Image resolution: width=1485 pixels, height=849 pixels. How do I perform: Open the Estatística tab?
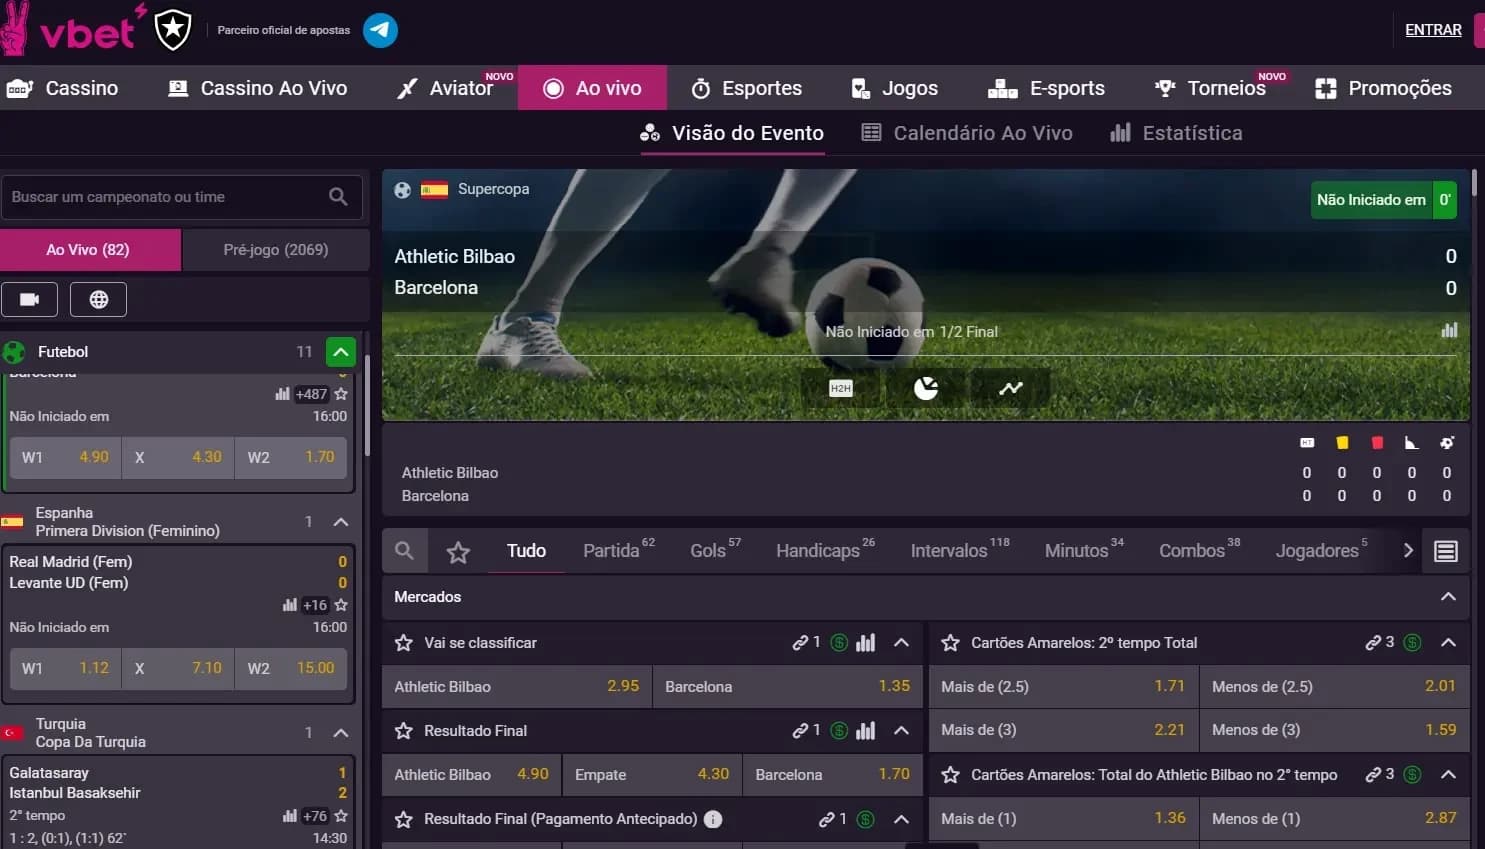(x=1176, y=133)
